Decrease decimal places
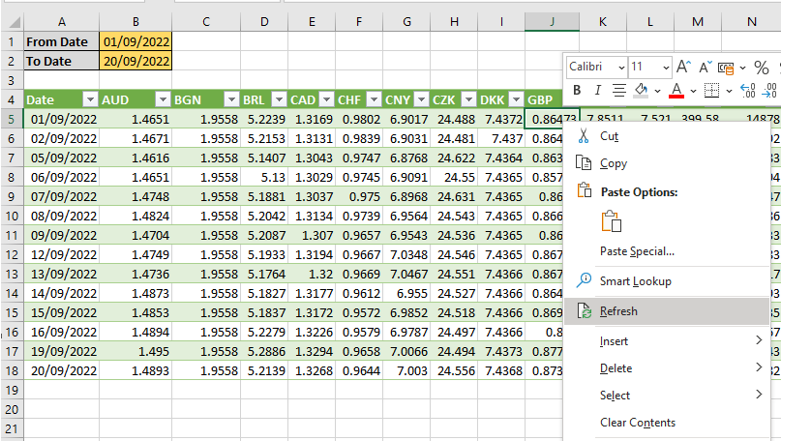The image size is (786, 443). point(769,90)
